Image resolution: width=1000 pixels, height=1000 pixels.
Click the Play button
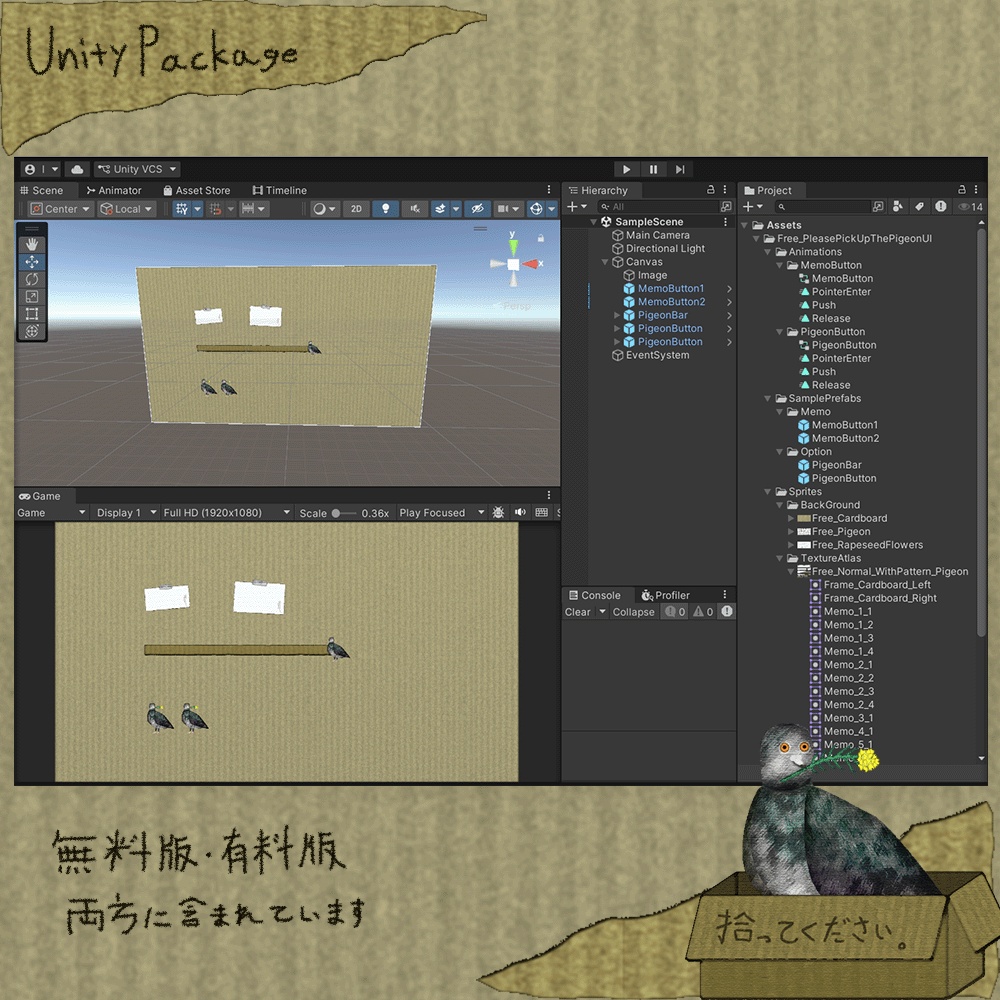pos(626,169)
